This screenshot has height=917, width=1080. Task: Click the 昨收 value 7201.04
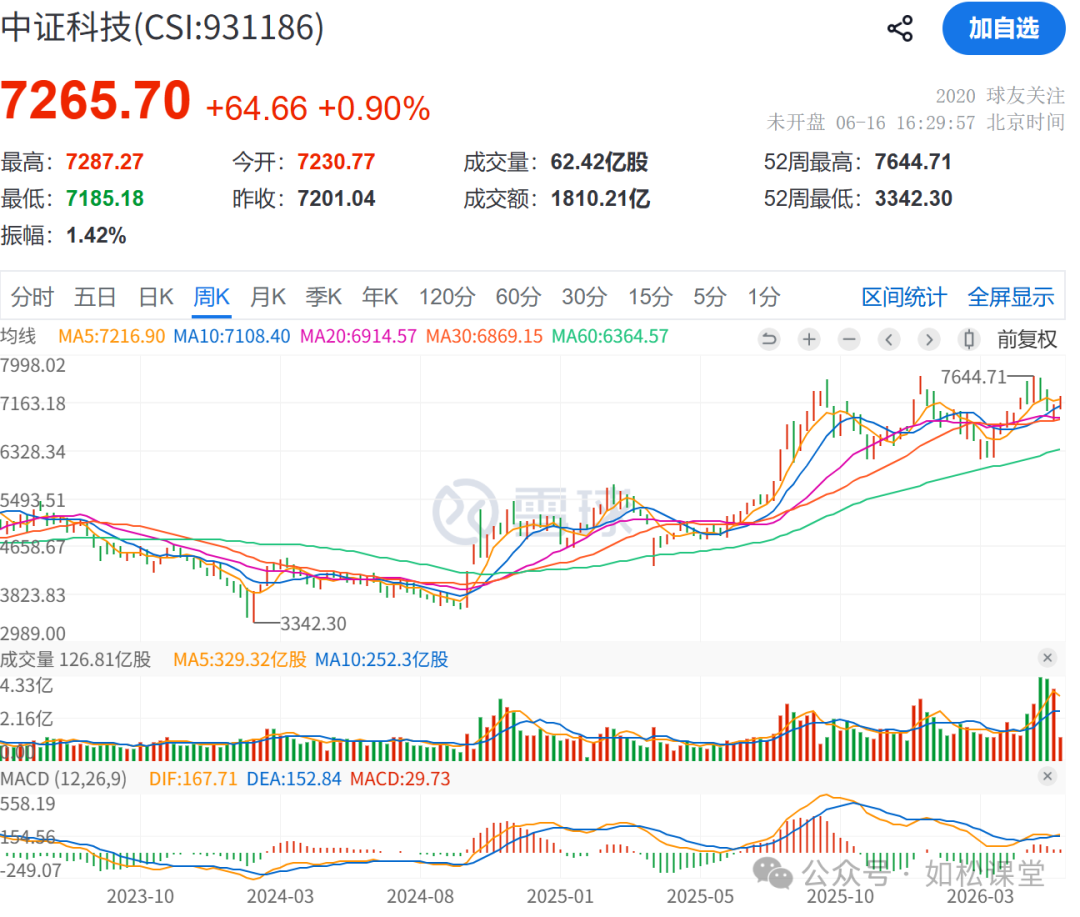[336, 198]
